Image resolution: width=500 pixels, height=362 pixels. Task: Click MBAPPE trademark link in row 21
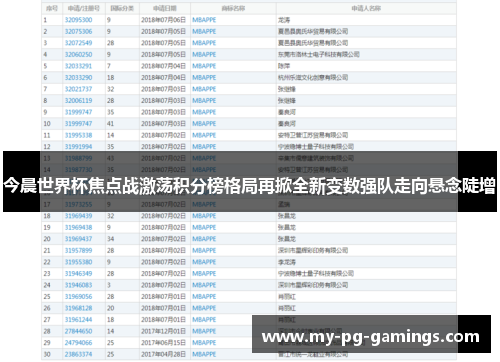click(204, 251)
